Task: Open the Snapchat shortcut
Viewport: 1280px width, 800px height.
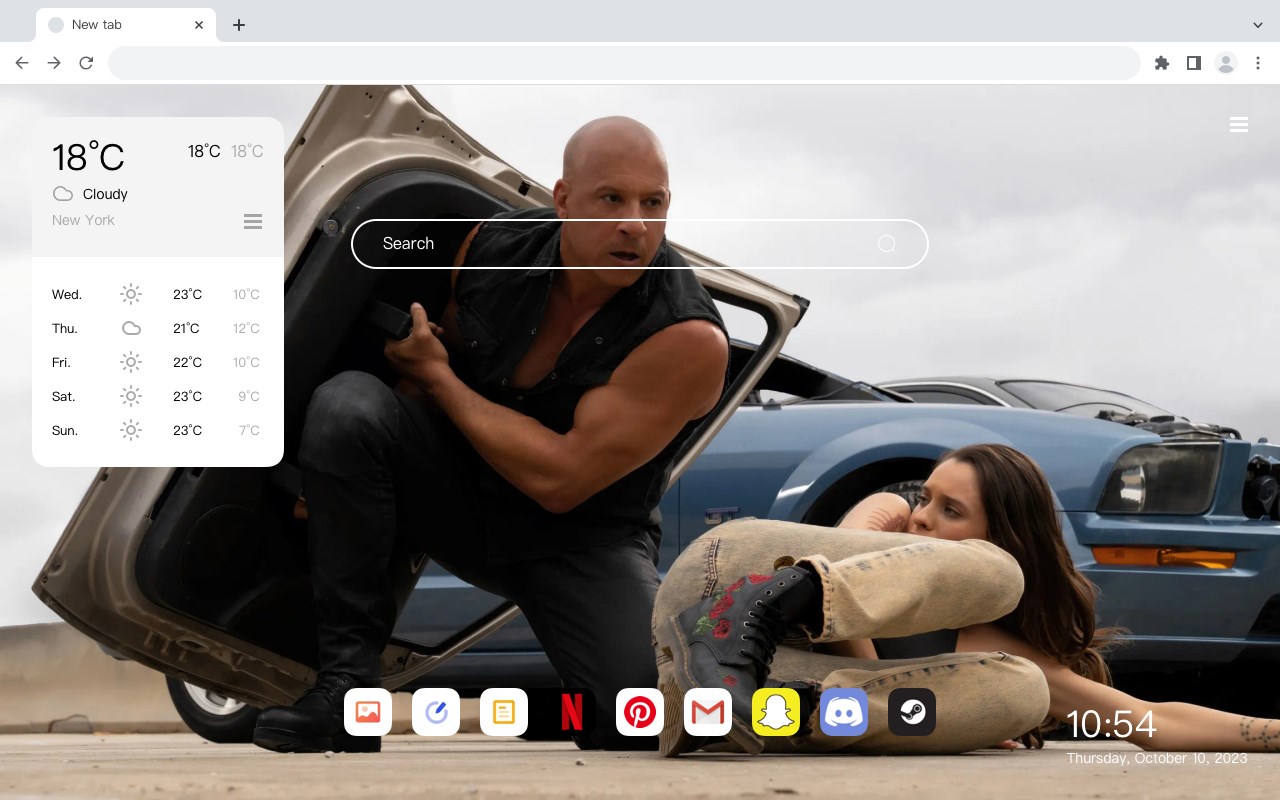Action: click(x=776, y=712)
